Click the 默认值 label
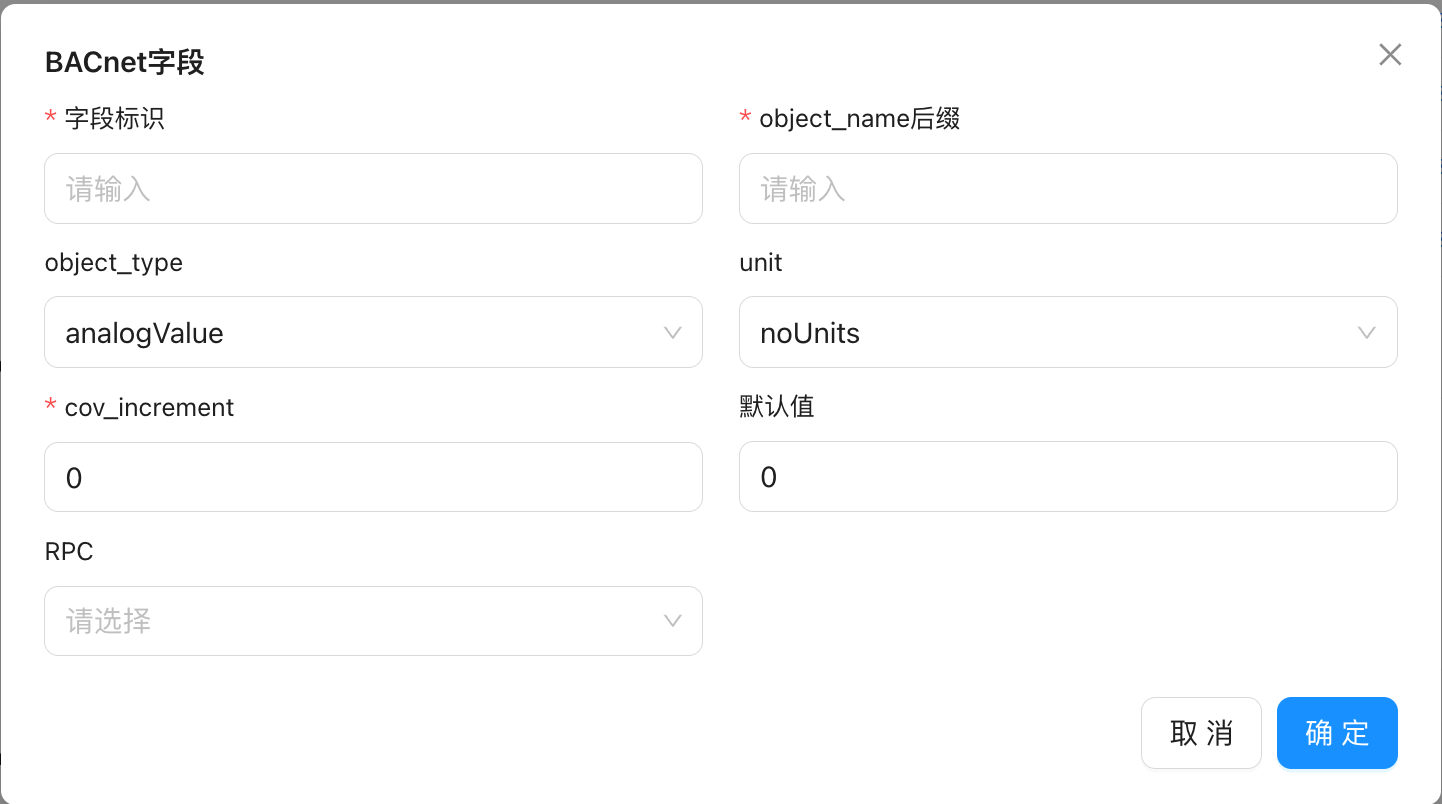The height and width of the screenshot is (804, 1442). click(777, 407)
